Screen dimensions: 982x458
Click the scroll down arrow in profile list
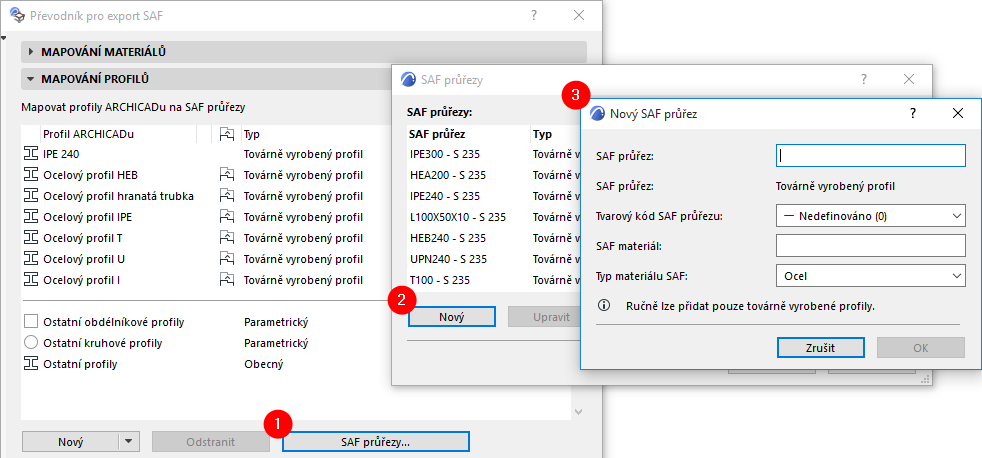coord(578,412)
